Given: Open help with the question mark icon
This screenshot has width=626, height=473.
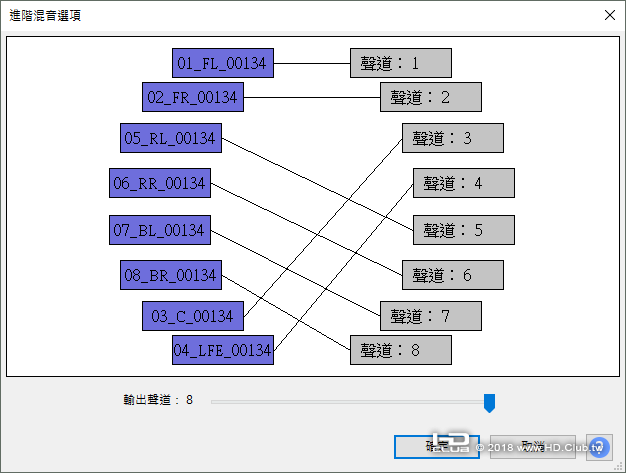Looking at the screenshot, I should point(599,447).
